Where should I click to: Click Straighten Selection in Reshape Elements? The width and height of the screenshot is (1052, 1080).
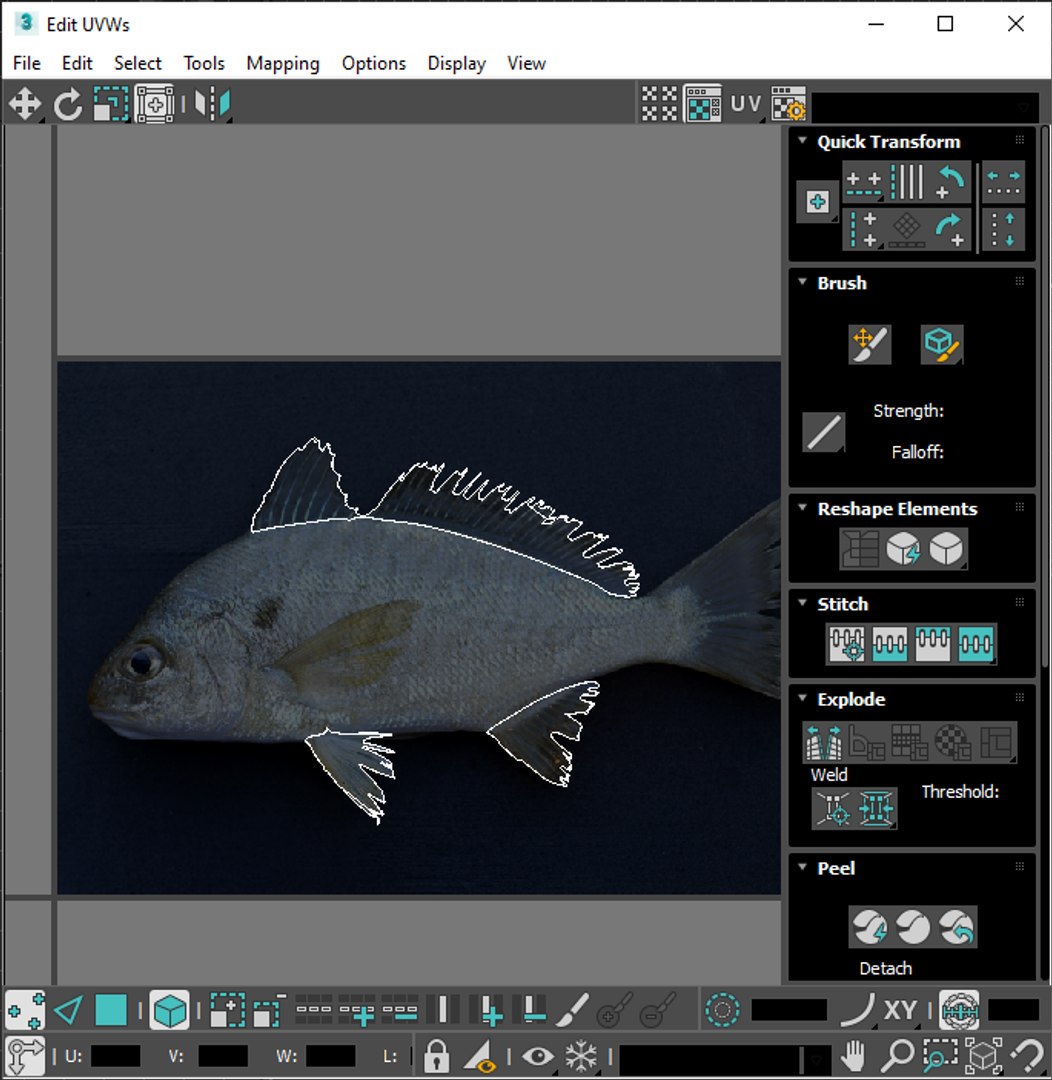coord(860,549)
